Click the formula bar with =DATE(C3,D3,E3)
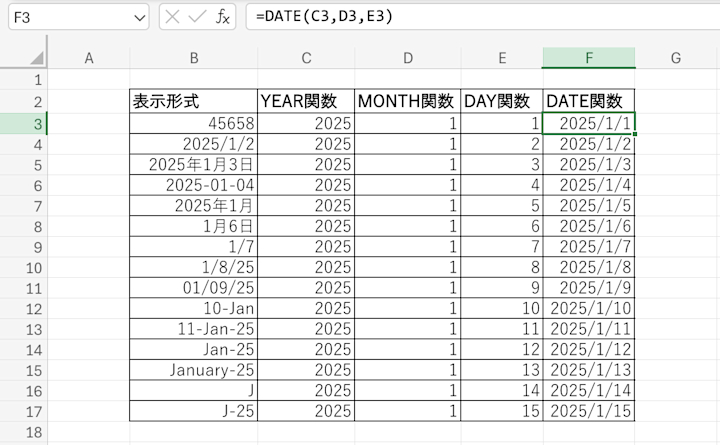 point(483,17)
